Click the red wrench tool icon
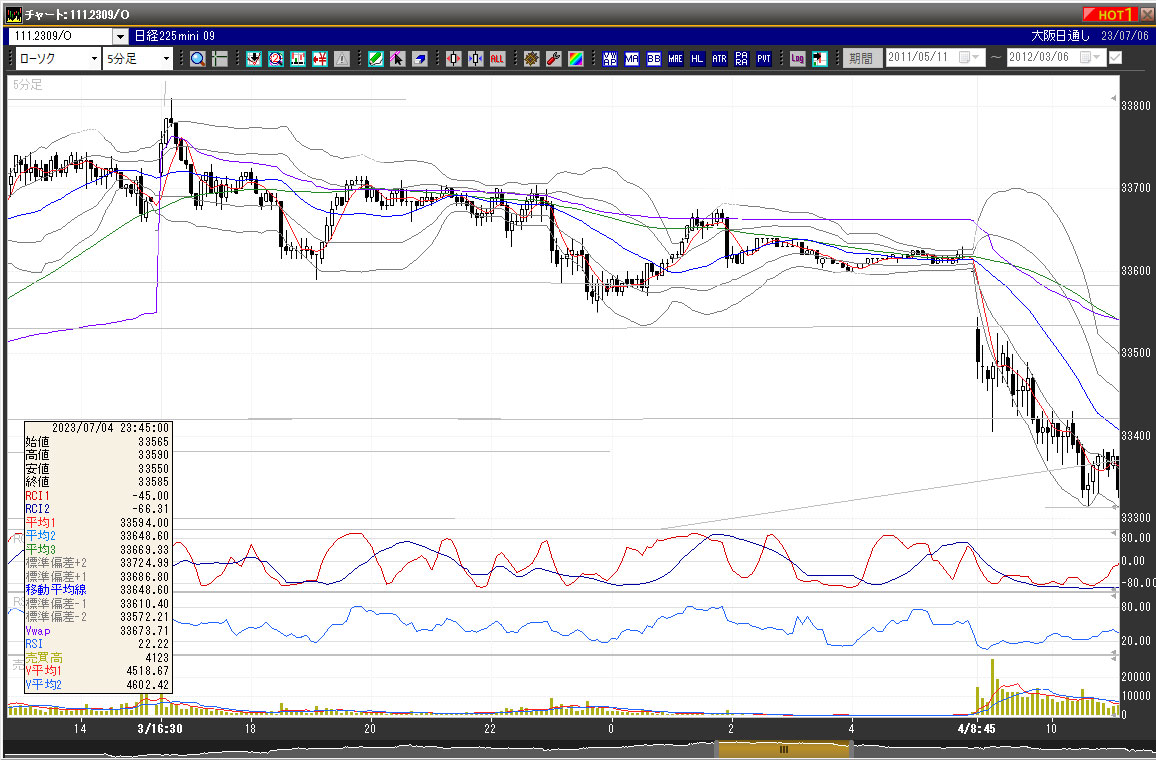 point(554,59)
